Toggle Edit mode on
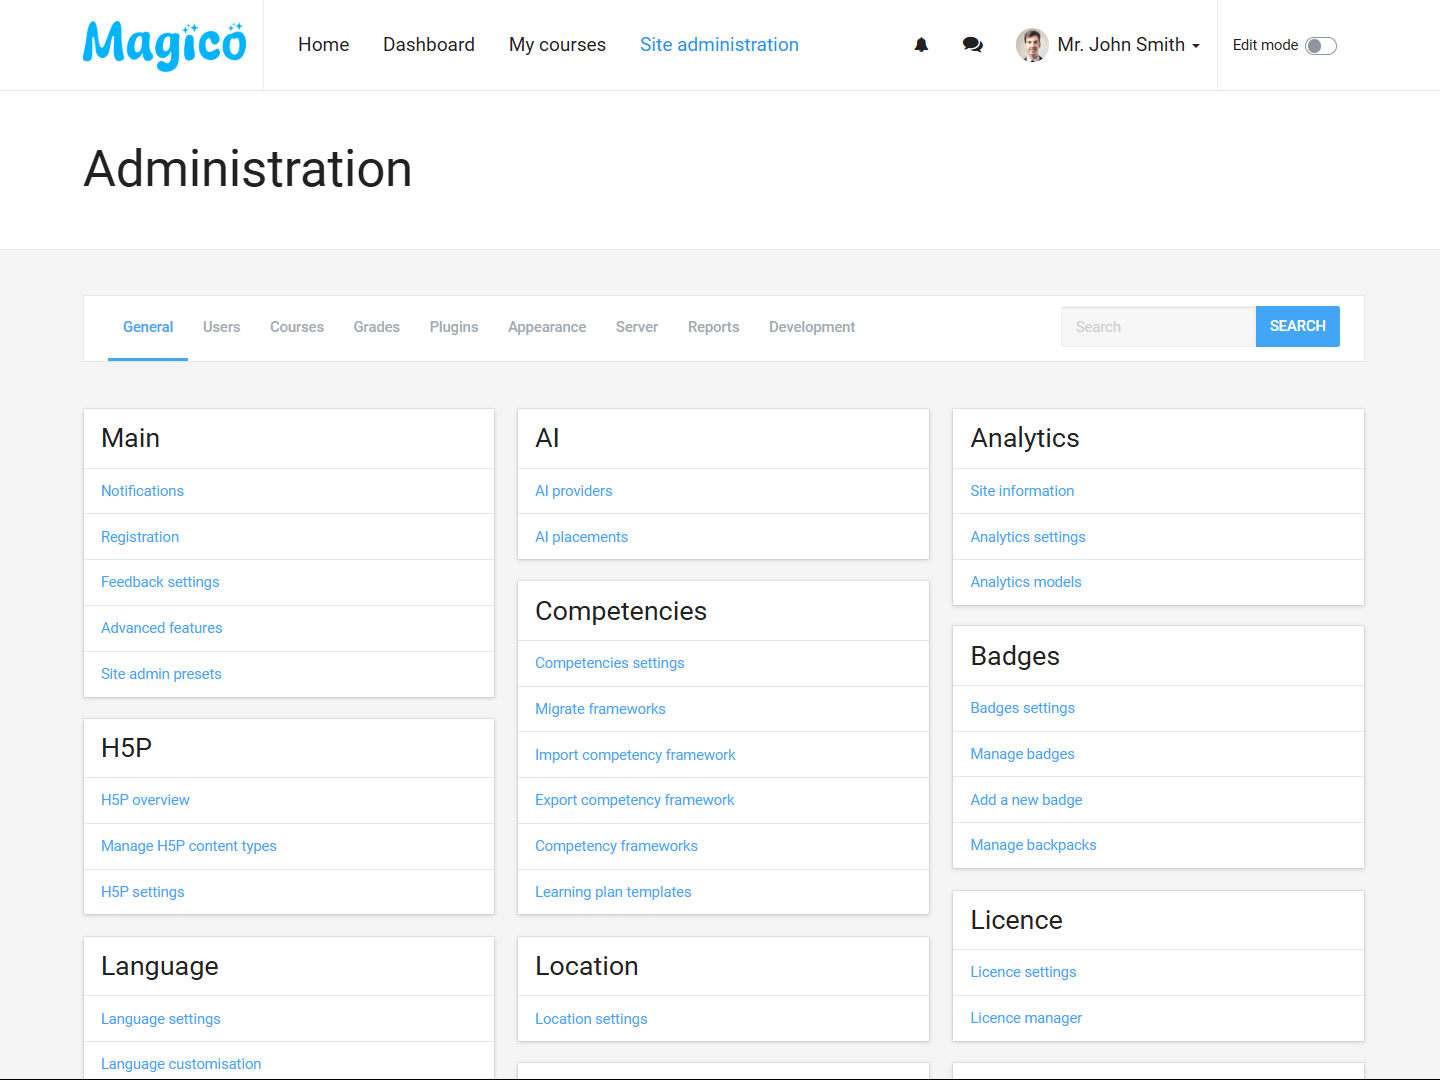This screenshot has height=1080, width=1440. coord(1320,45)
